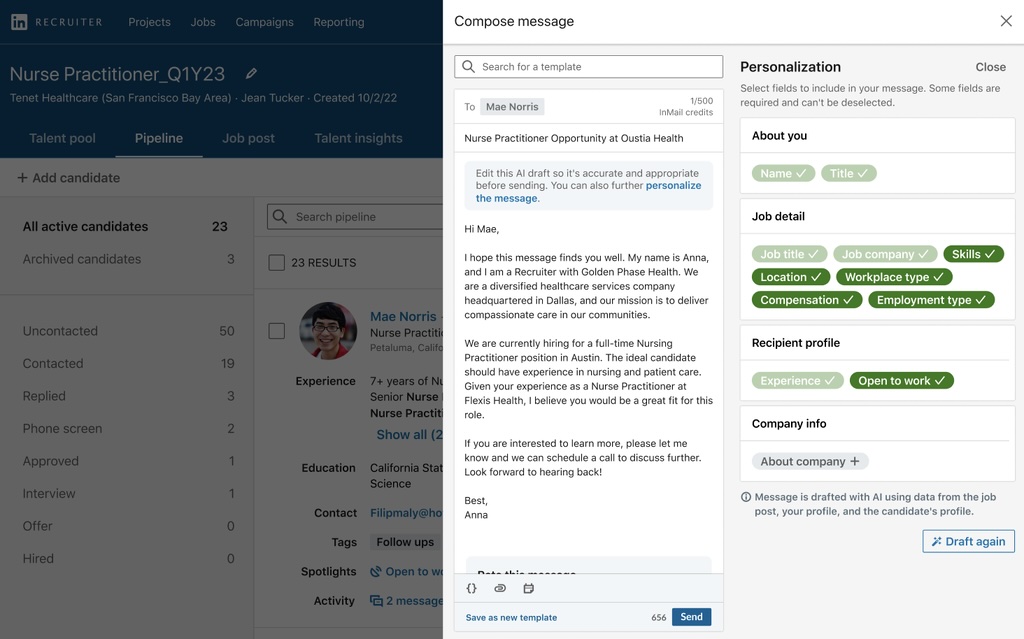Click the Mae Norris recipient chip
The height and width of the screenshot is (639, 1024).
pyautogui.click(x=512, y=106)
